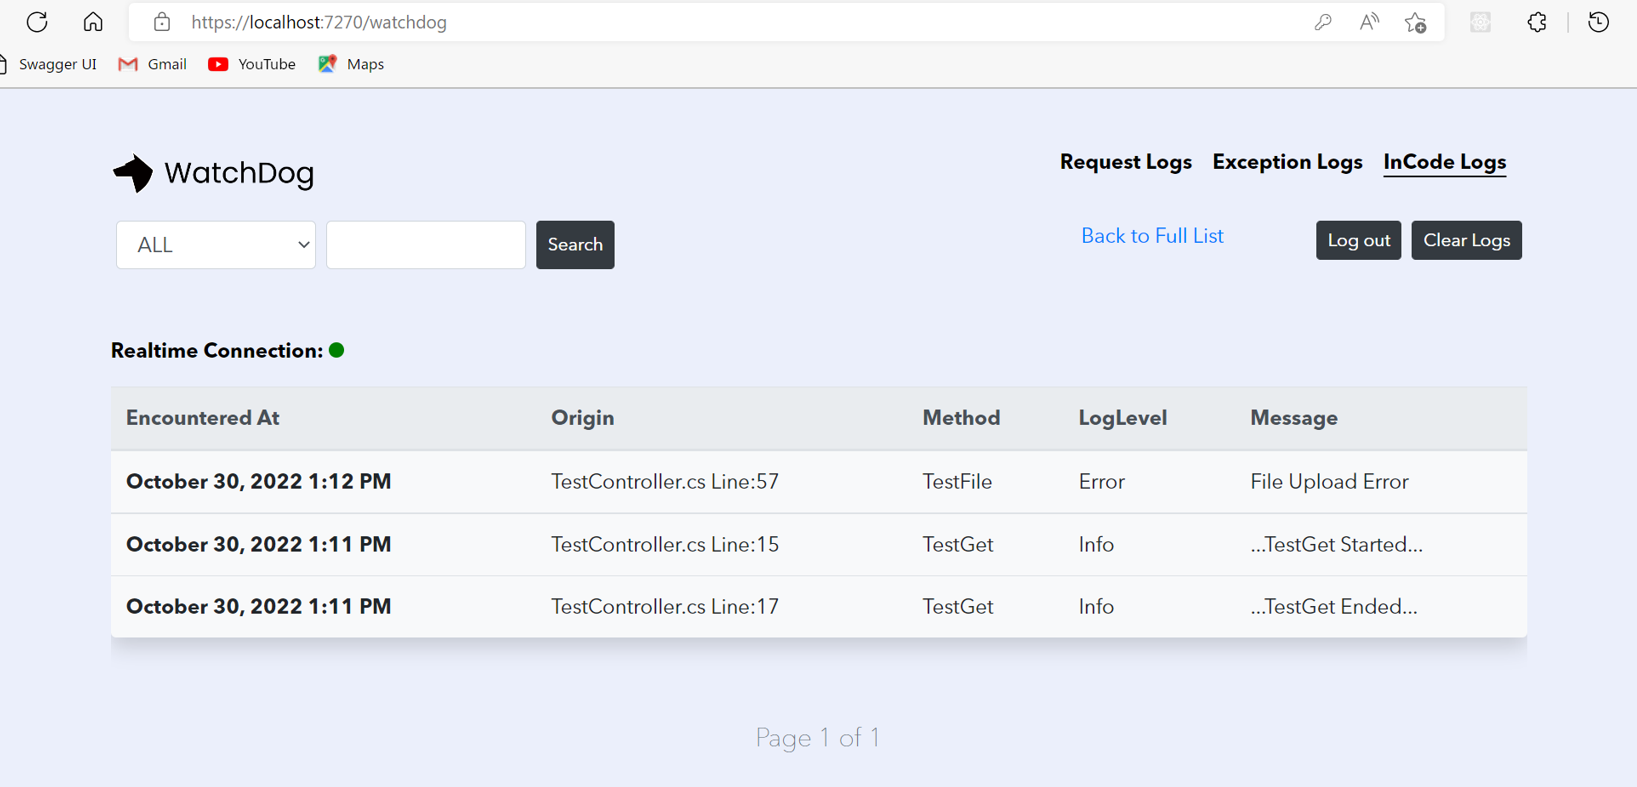Open Maps bookmark
Screen dimensions: 1637x787
click(x=351, y=64)
